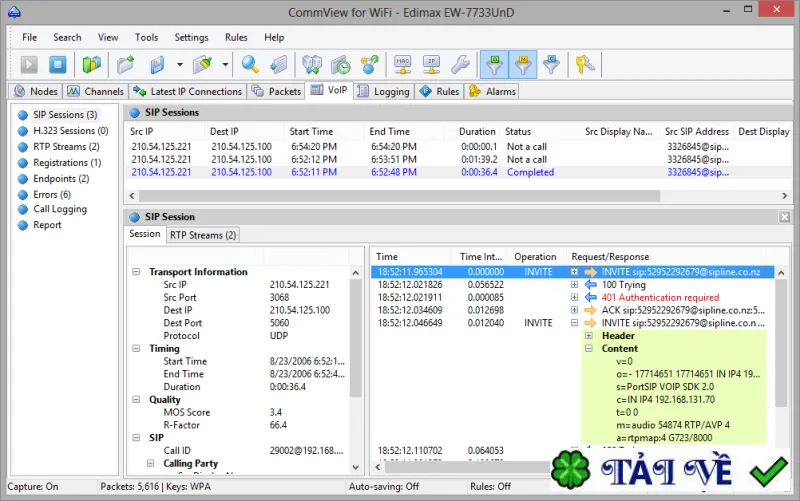800x501 pixels.
Task: Open the Clear button dropdown arrow
Action: coord(225,65)
